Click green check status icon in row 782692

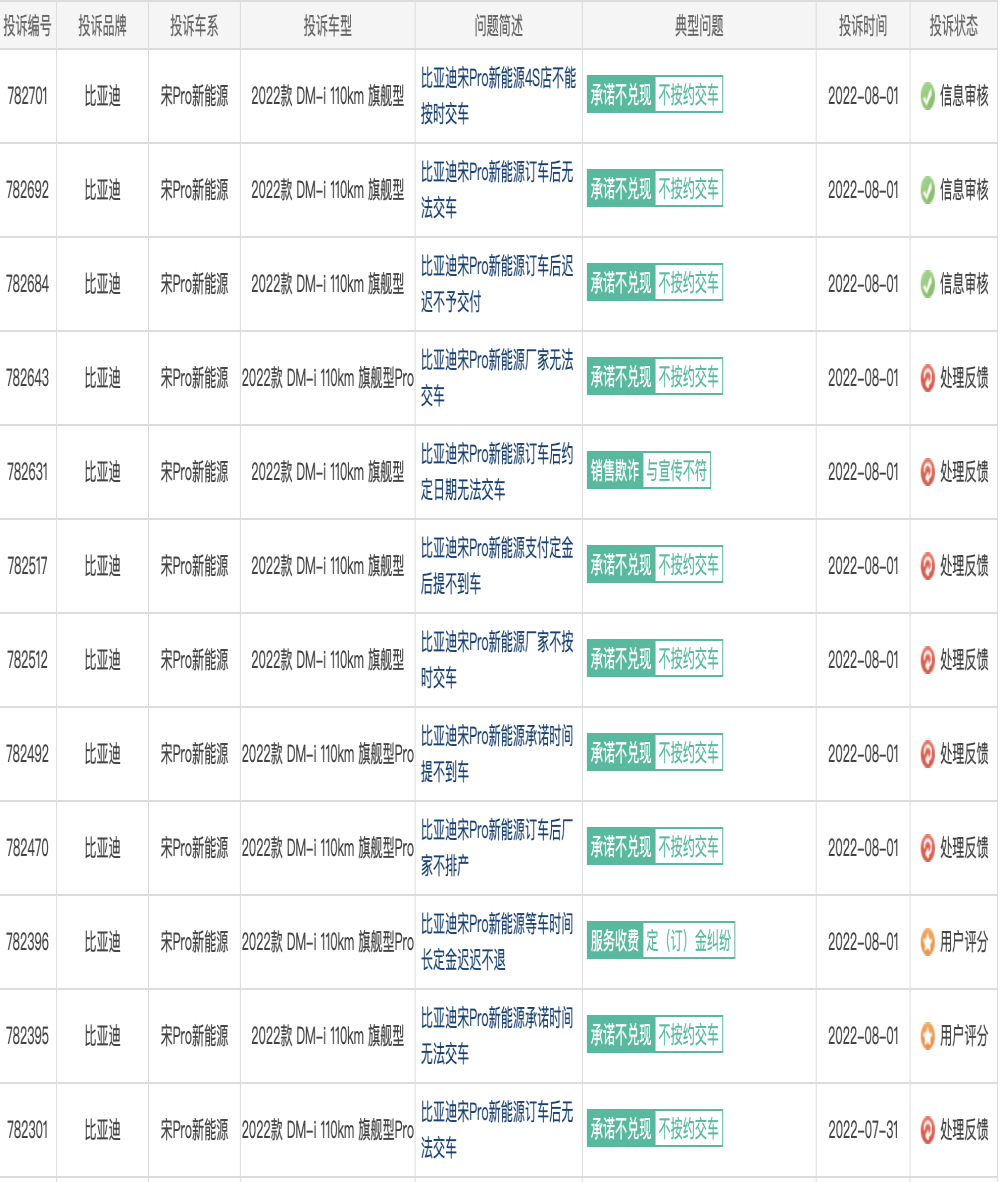coord(928,190)
